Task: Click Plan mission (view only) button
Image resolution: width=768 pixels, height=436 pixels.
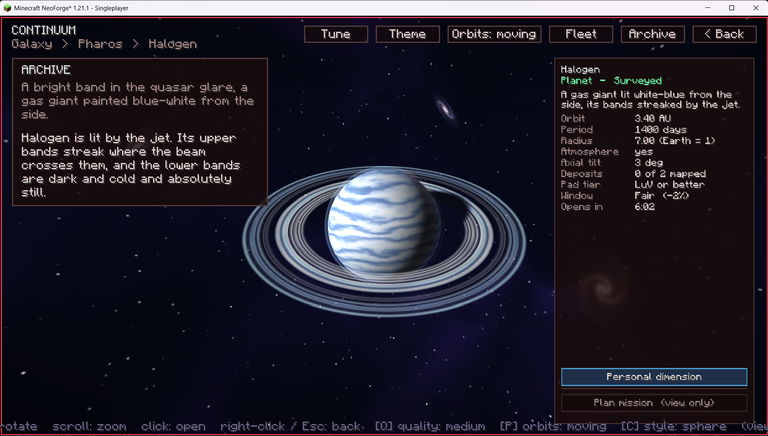Action: pyautogui.click(x=654, y=403)
